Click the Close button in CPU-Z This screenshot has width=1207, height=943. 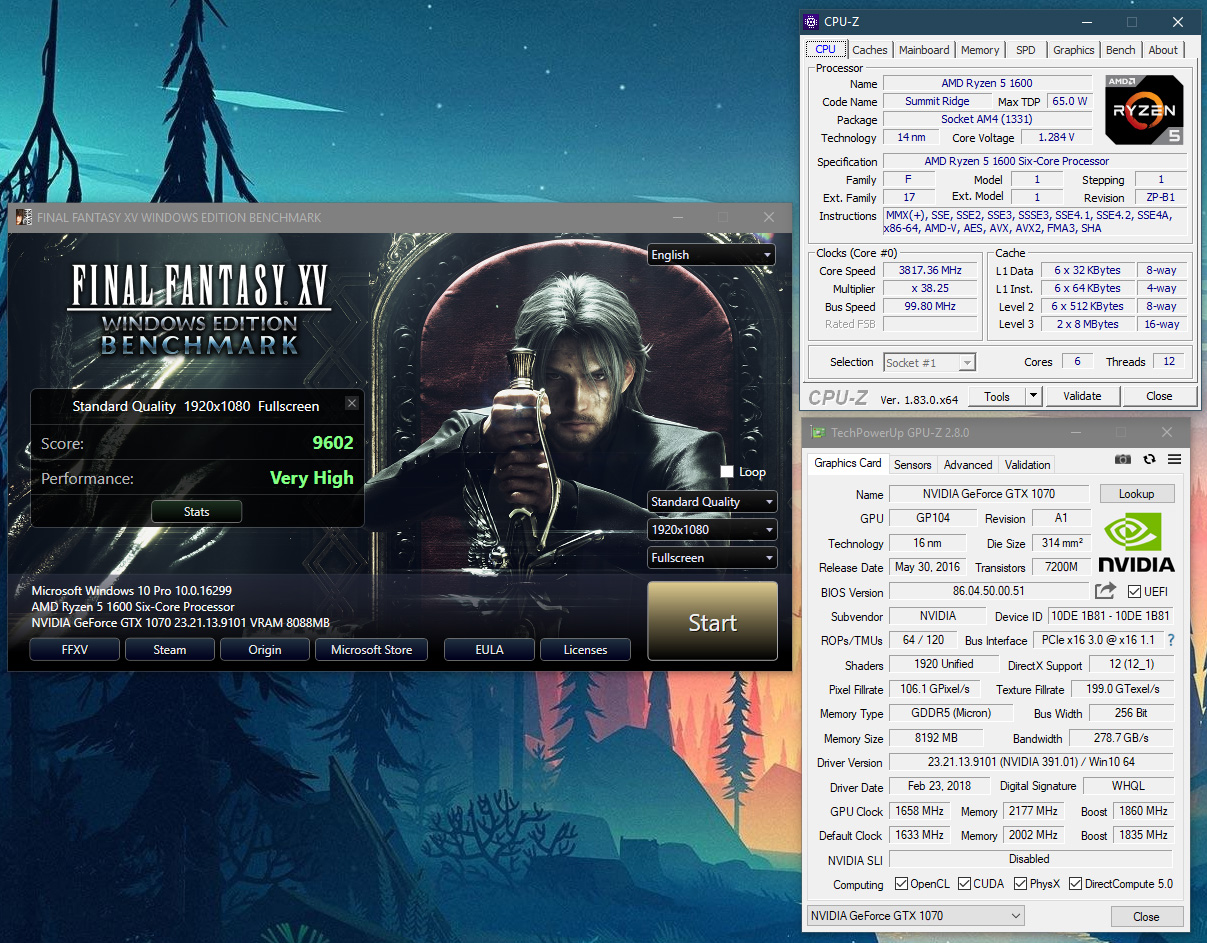[x=1159, y=396]
